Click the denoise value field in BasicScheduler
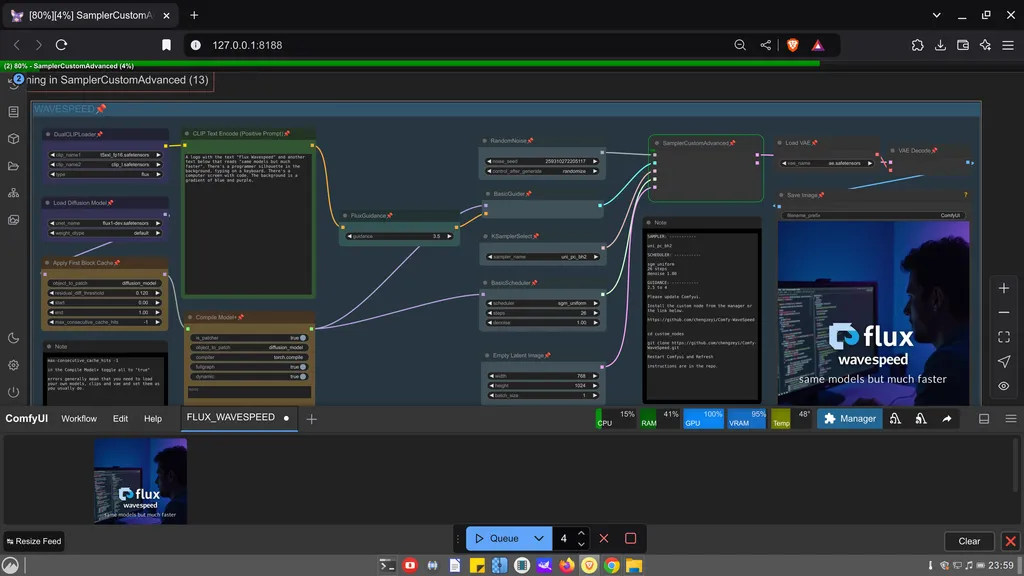The width and height of the screenshot is (1024, 576). [x=543, y=323]
